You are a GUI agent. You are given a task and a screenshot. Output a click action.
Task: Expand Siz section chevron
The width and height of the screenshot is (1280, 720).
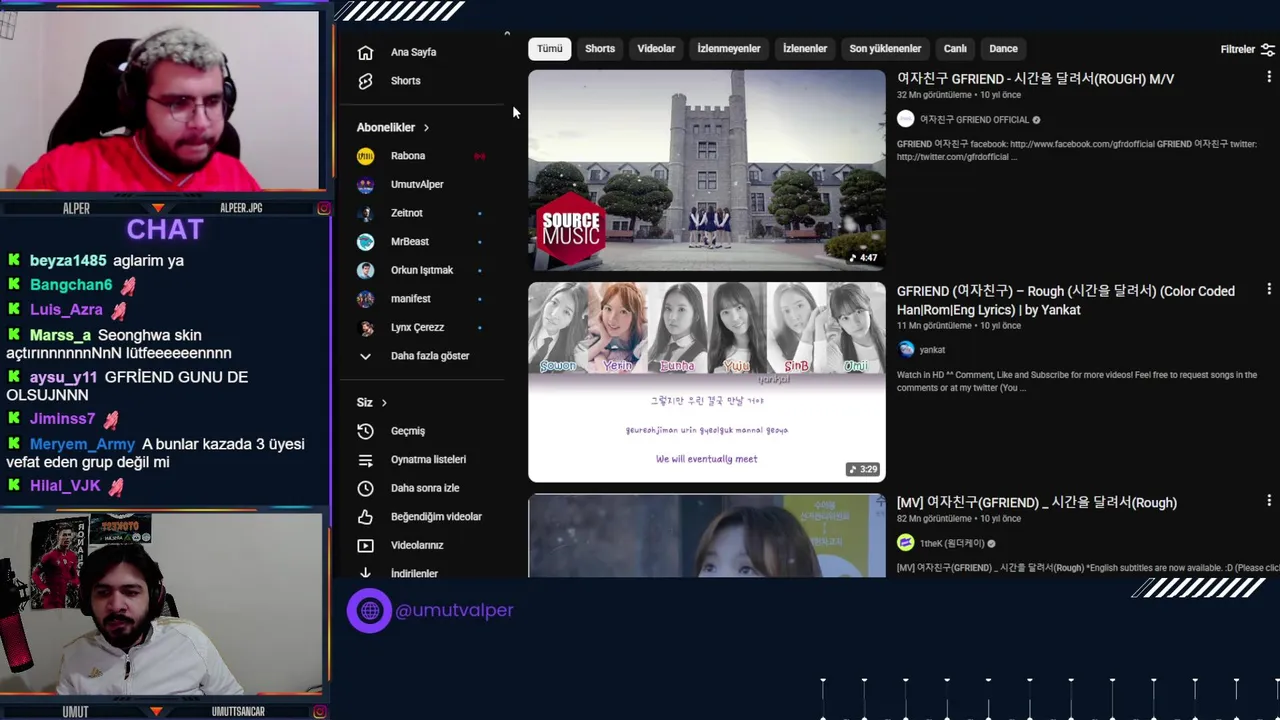point(383,403)
